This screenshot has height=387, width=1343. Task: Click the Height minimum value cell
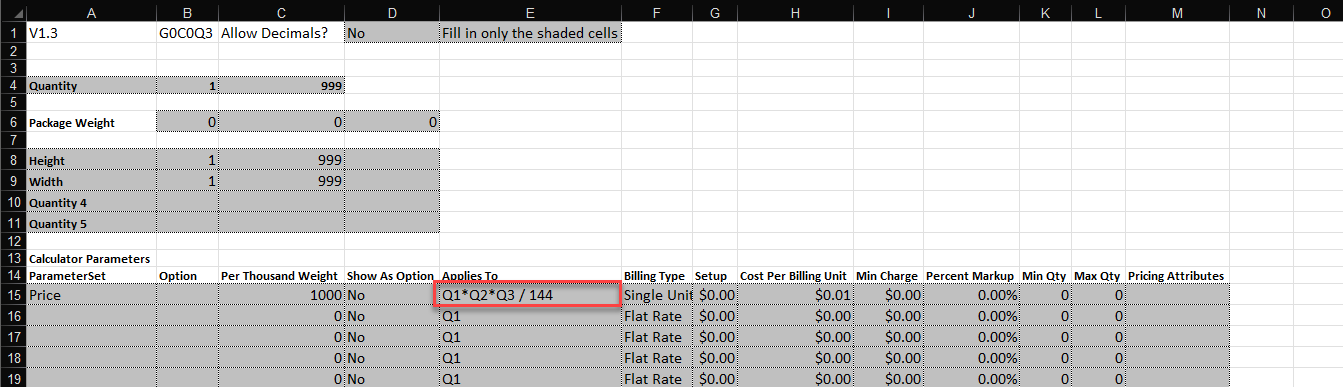pyautogui.click(x=187, y=160)
